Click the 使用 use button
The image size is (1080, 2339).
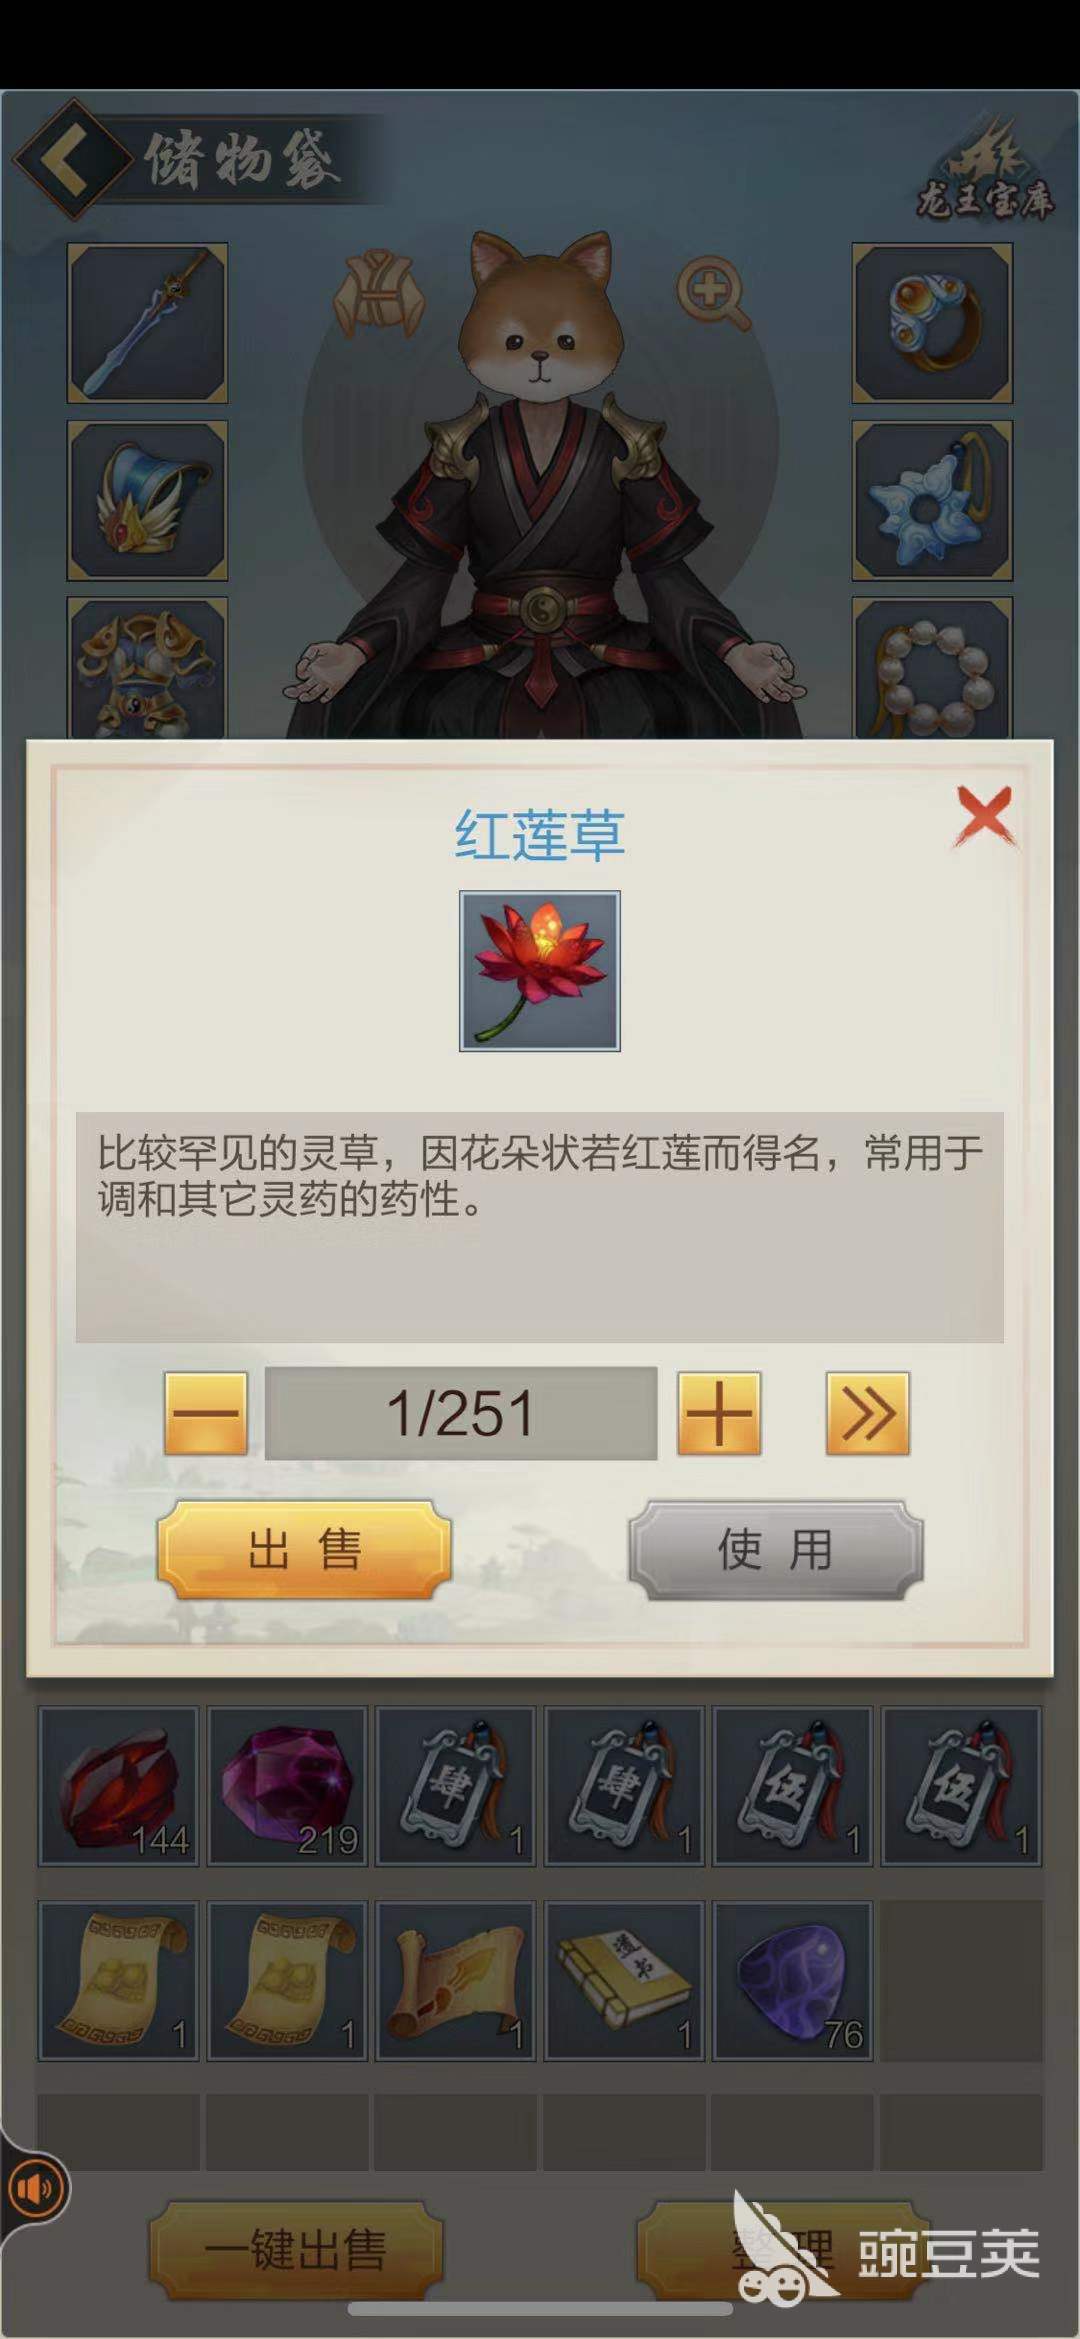coord(775,1550)
